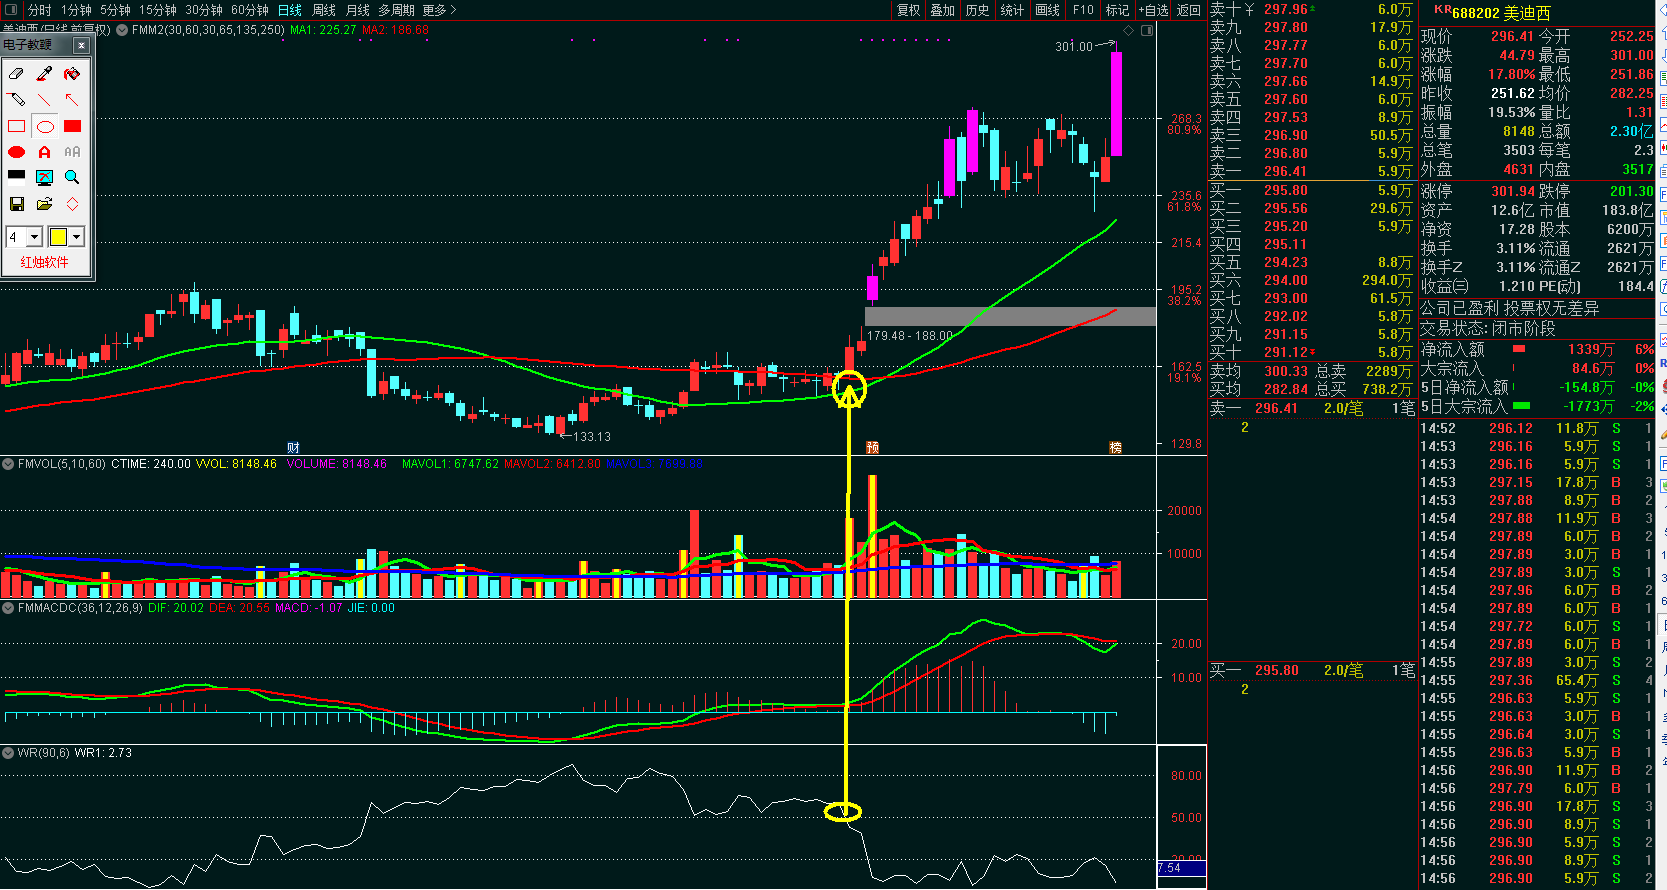
Task: Click the F10 button
Action: pos(1083,10)
